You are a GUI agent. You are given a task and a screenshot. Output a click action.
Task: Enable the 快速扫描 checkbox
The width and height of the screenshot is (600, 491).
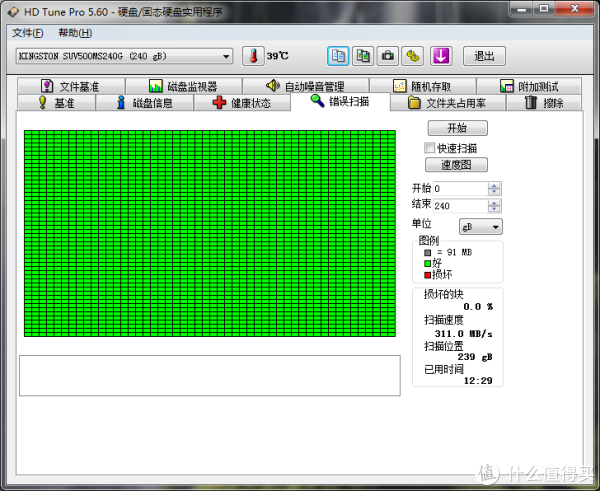[430, 148]
